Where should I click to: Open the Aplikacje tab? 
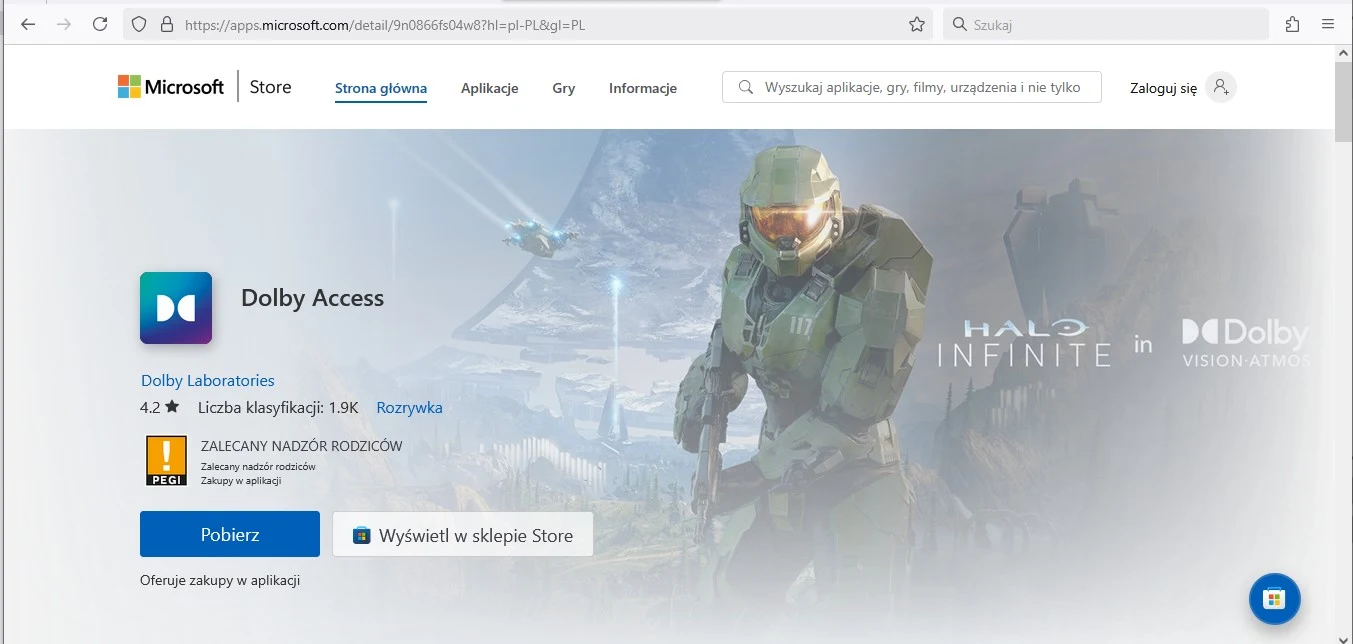490,88
